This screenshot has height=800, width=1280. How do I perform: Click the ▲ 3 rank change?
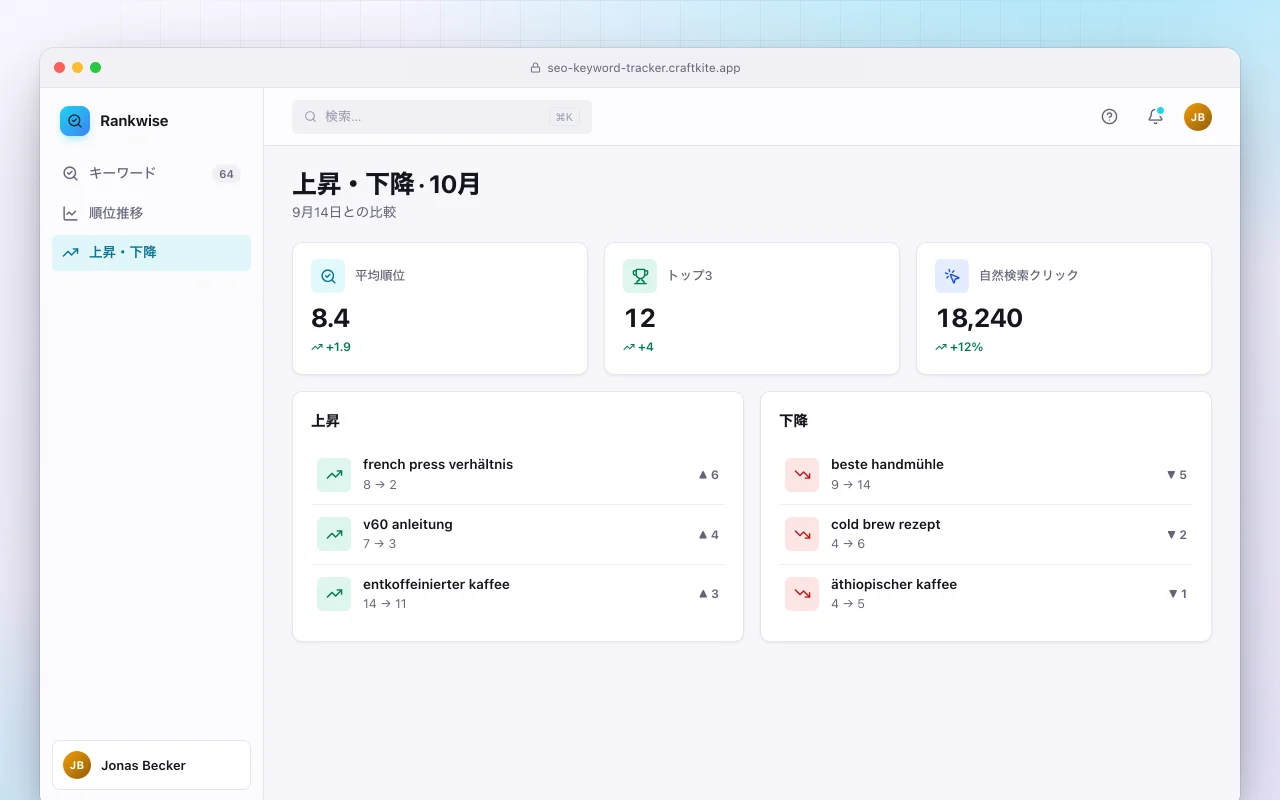click(709, 594)
